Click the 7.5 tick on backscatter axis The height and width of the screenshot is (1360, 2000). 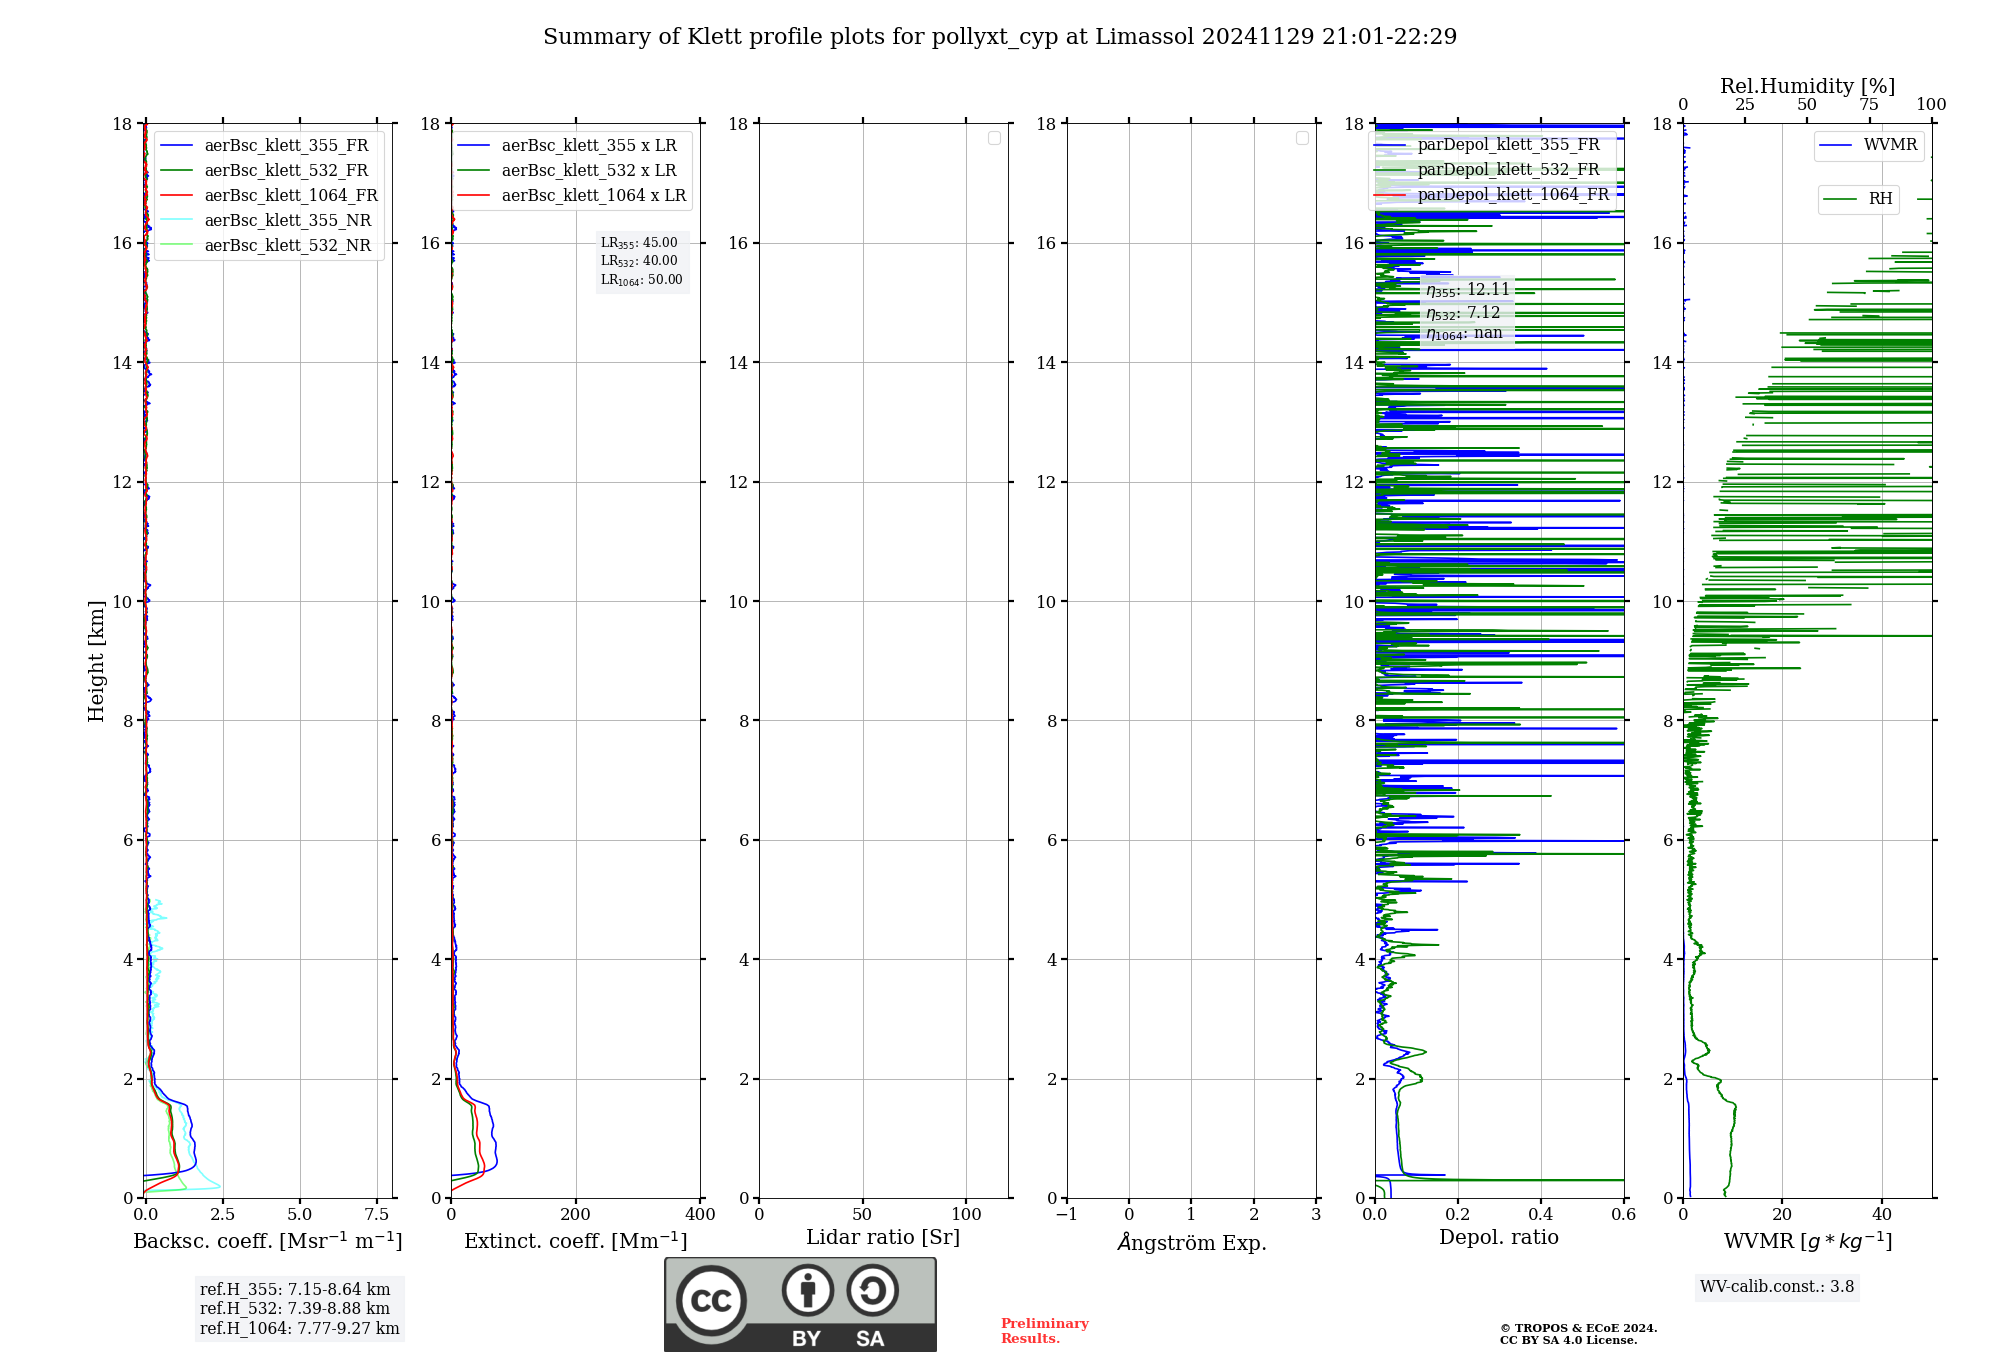point(377,1214)
